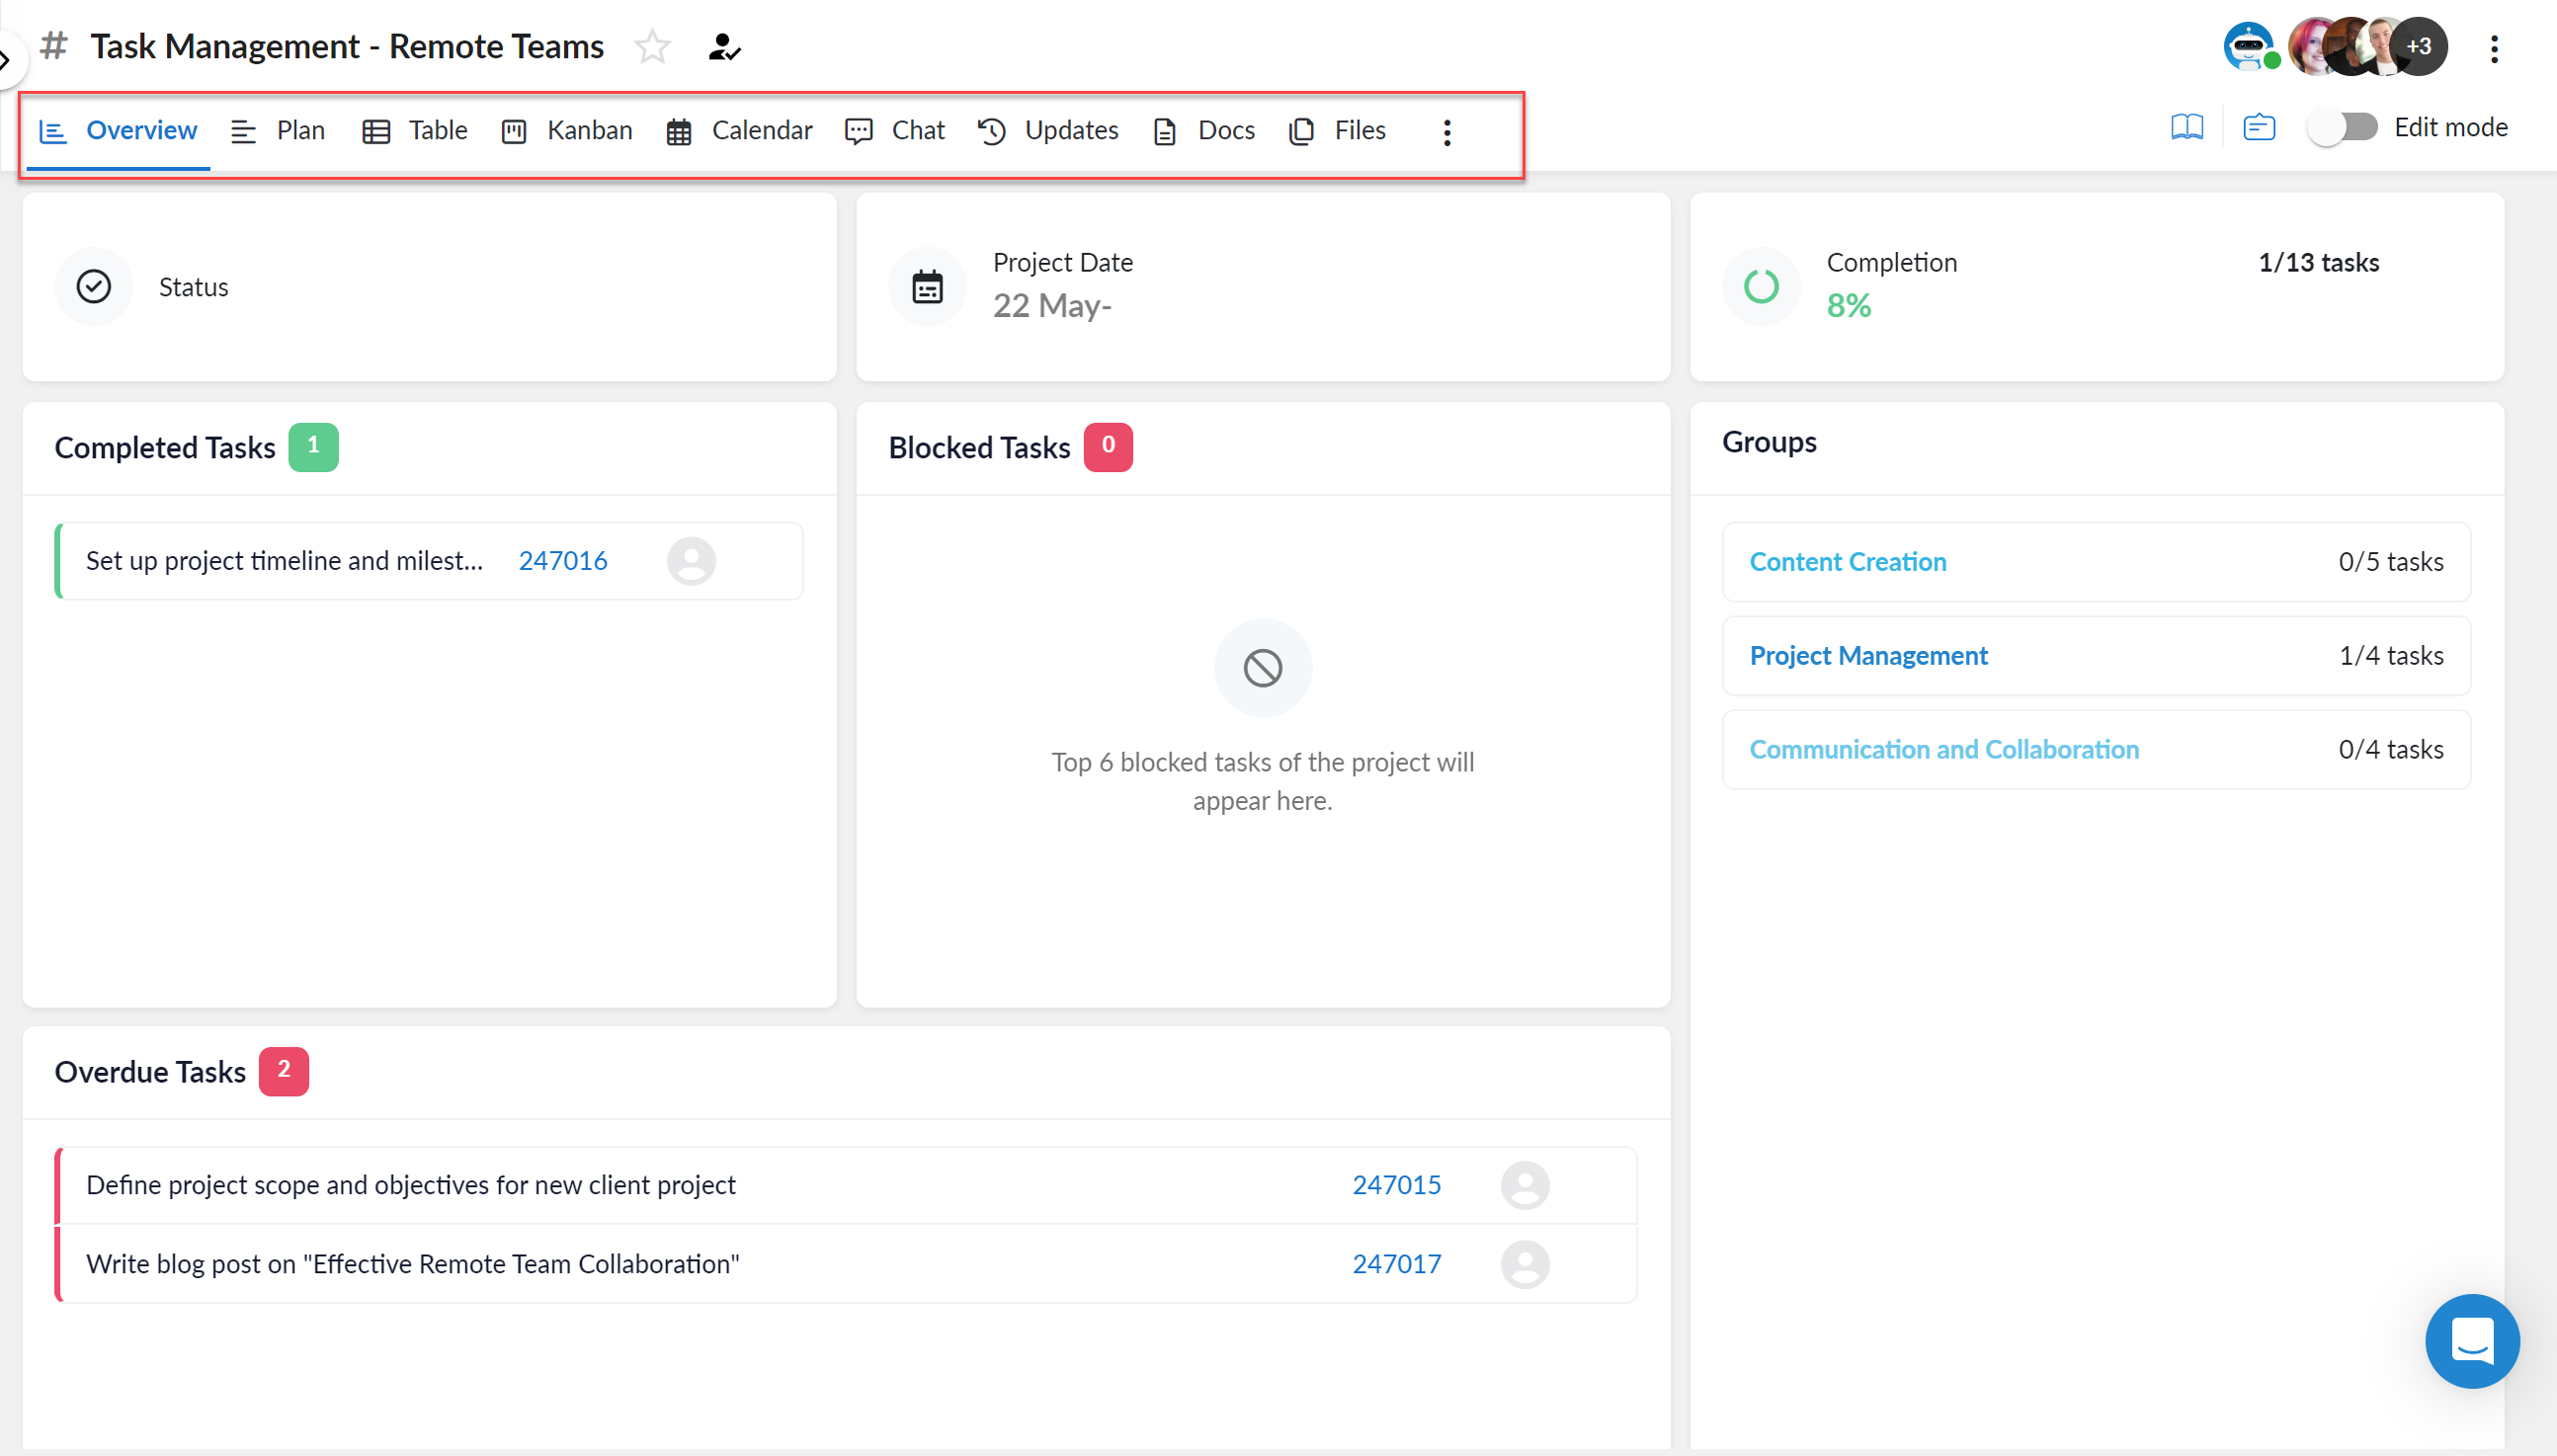Toggle the project status check circle
The width and height of the screenshot is (2557, 1456).
click(x=93, y=286)
